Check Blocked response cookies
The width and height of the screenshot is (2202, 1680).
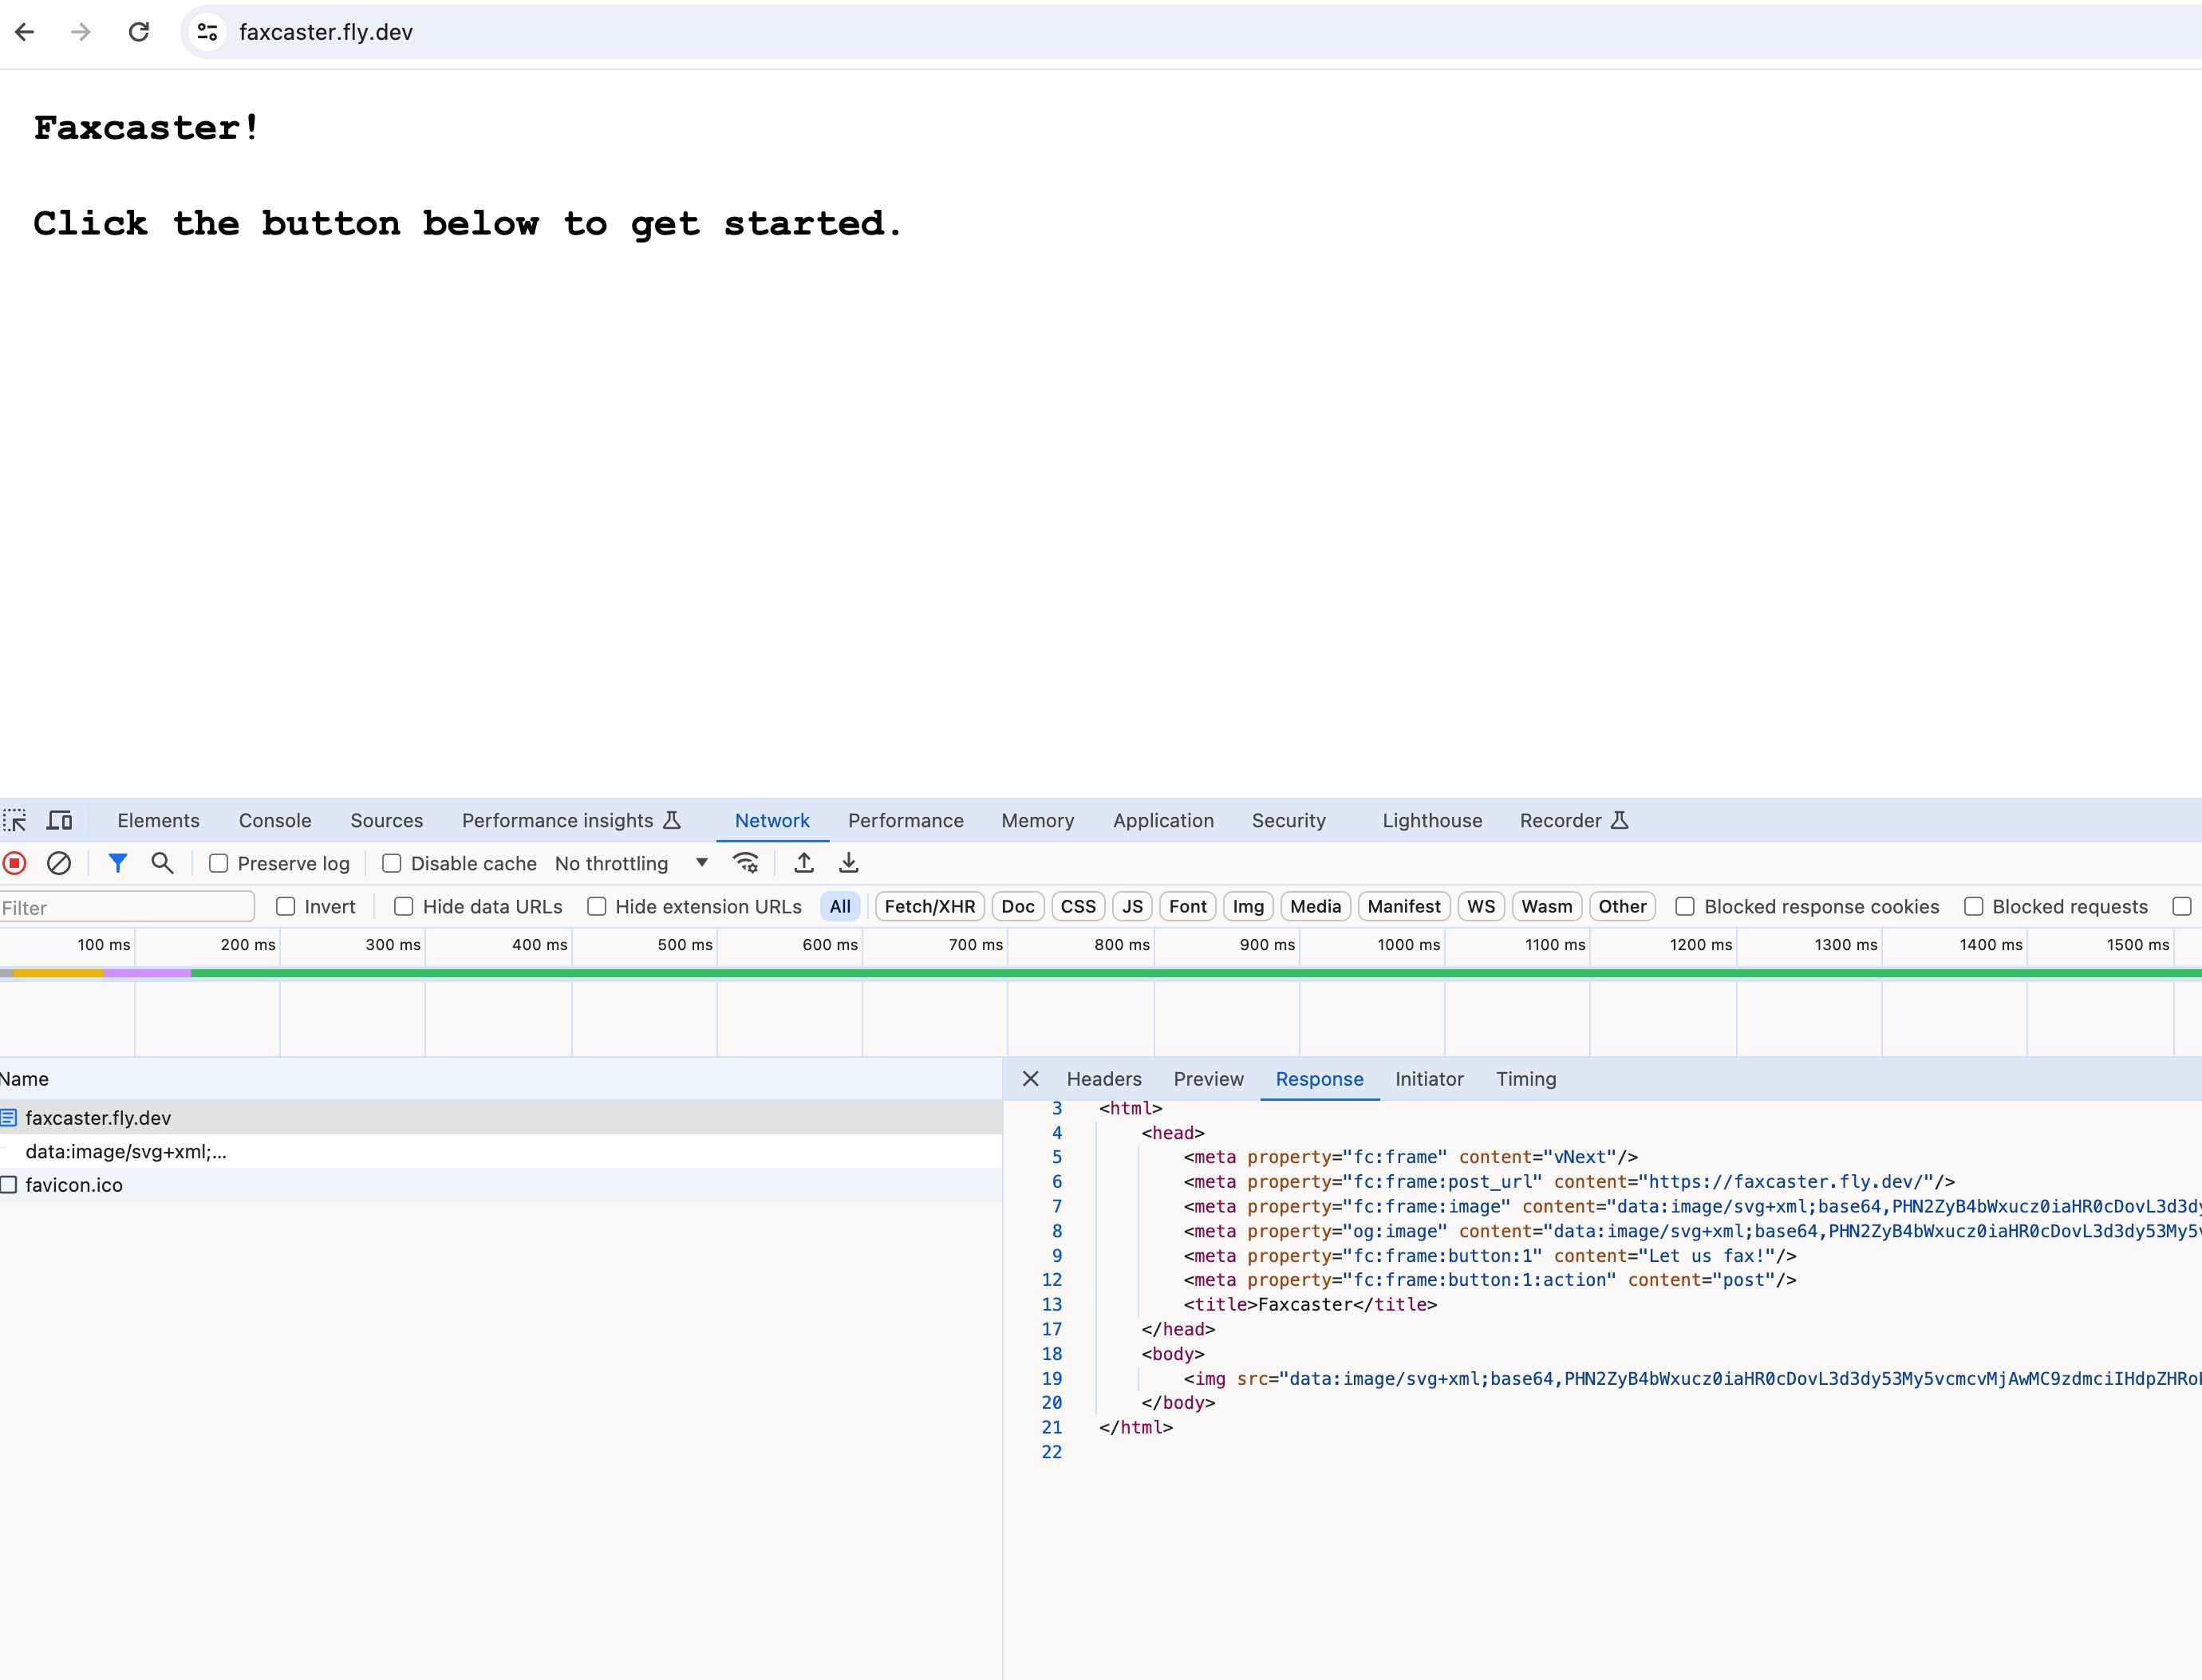pyautogui.click(x=1685, y=906)
